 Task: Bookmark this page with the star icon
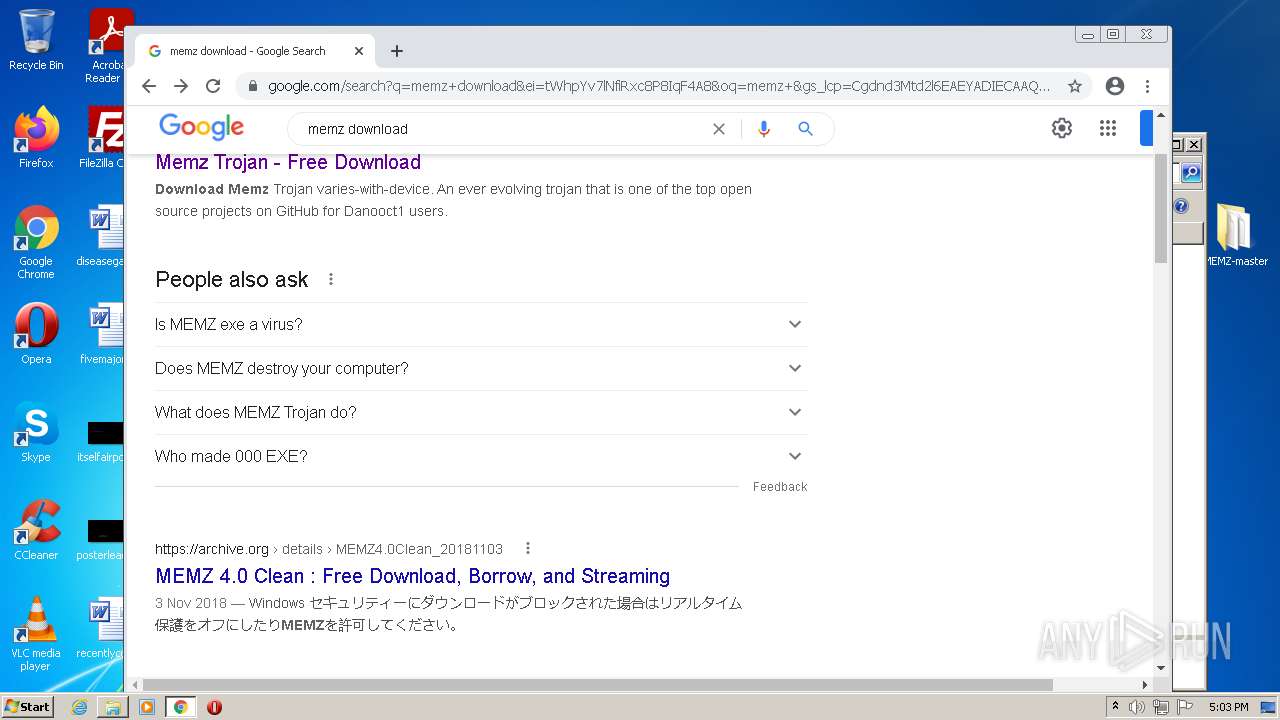[x=1075, y=86]
